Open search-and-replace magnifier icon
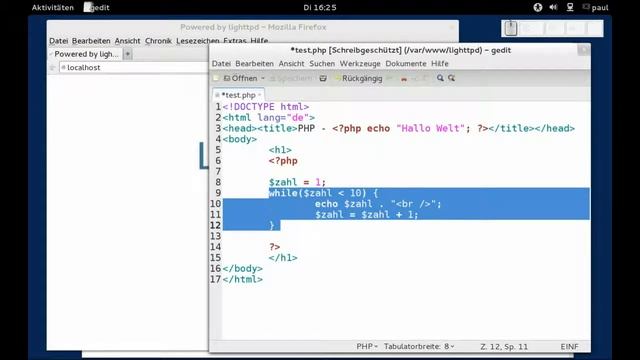Screen dimensions: 640x360 coord(451,78)
